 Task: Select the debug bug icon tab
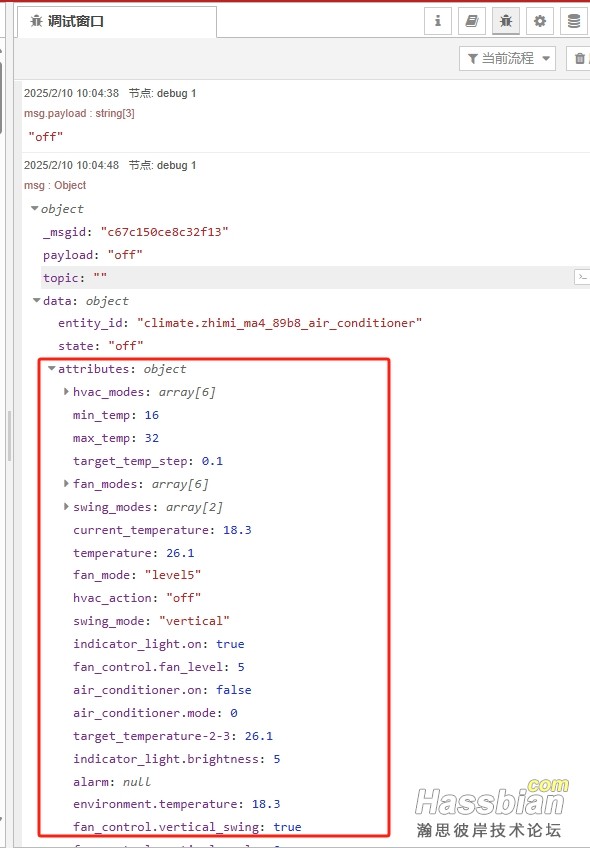(x=506, y=21)
